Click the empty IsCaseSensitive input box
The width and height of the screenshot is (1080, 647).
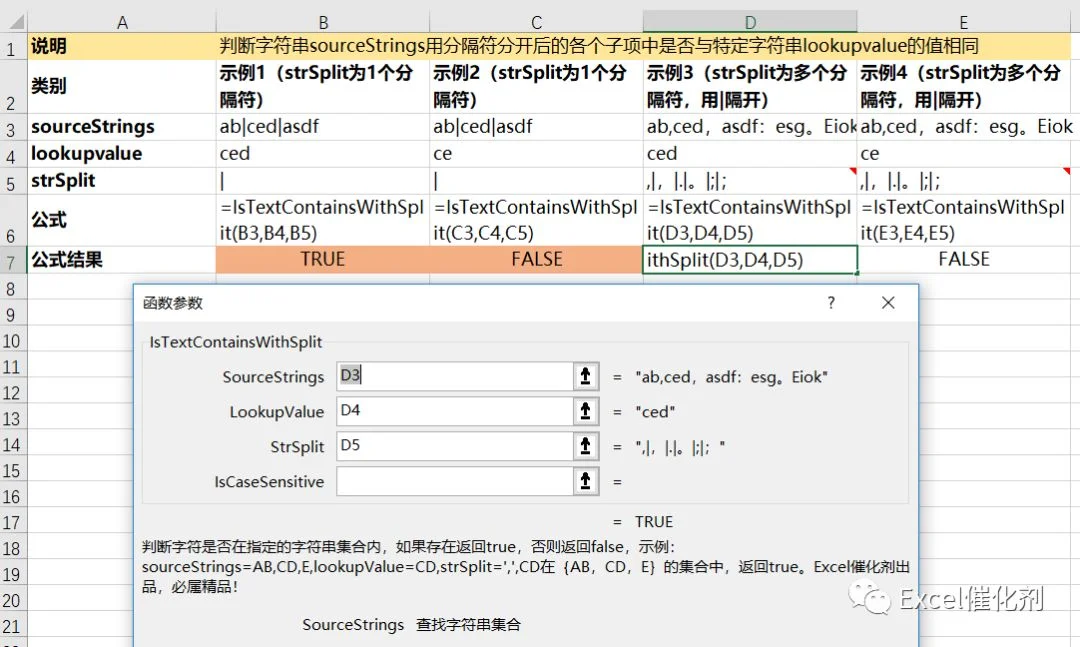point(455,481)
